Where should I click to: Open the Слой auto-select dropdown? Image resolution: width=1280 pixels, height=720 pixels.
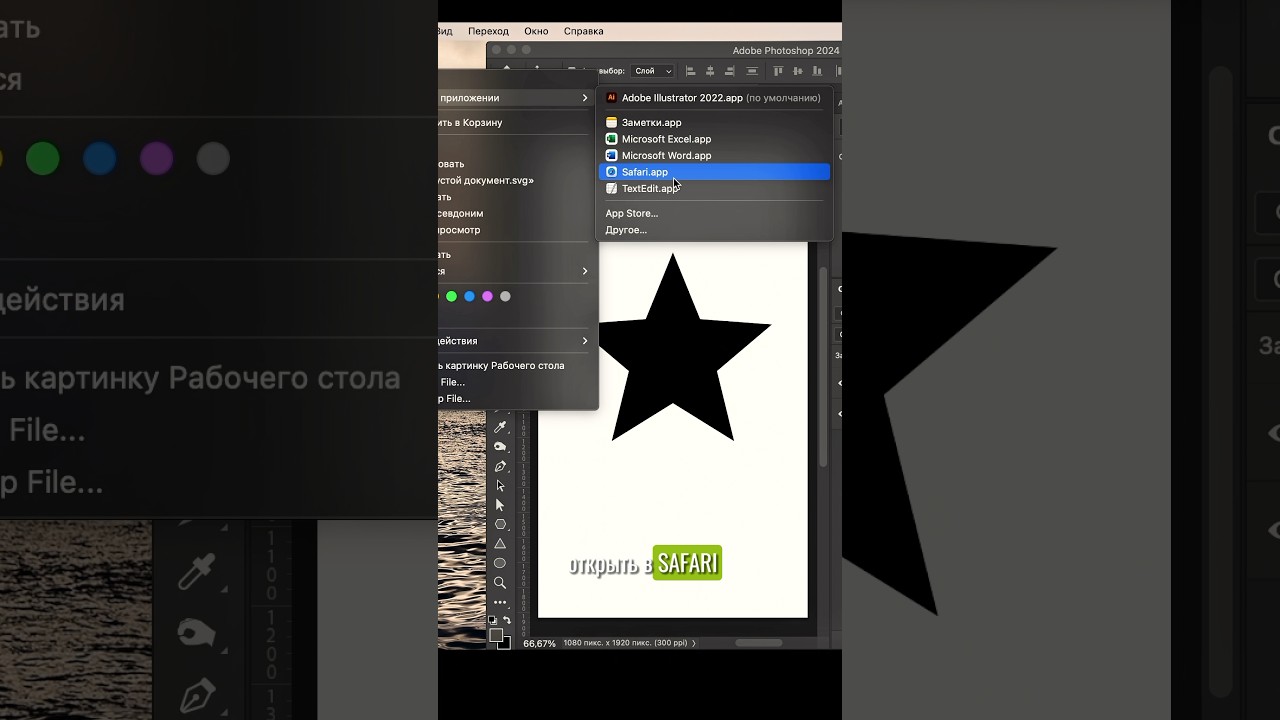click(652, 71)
